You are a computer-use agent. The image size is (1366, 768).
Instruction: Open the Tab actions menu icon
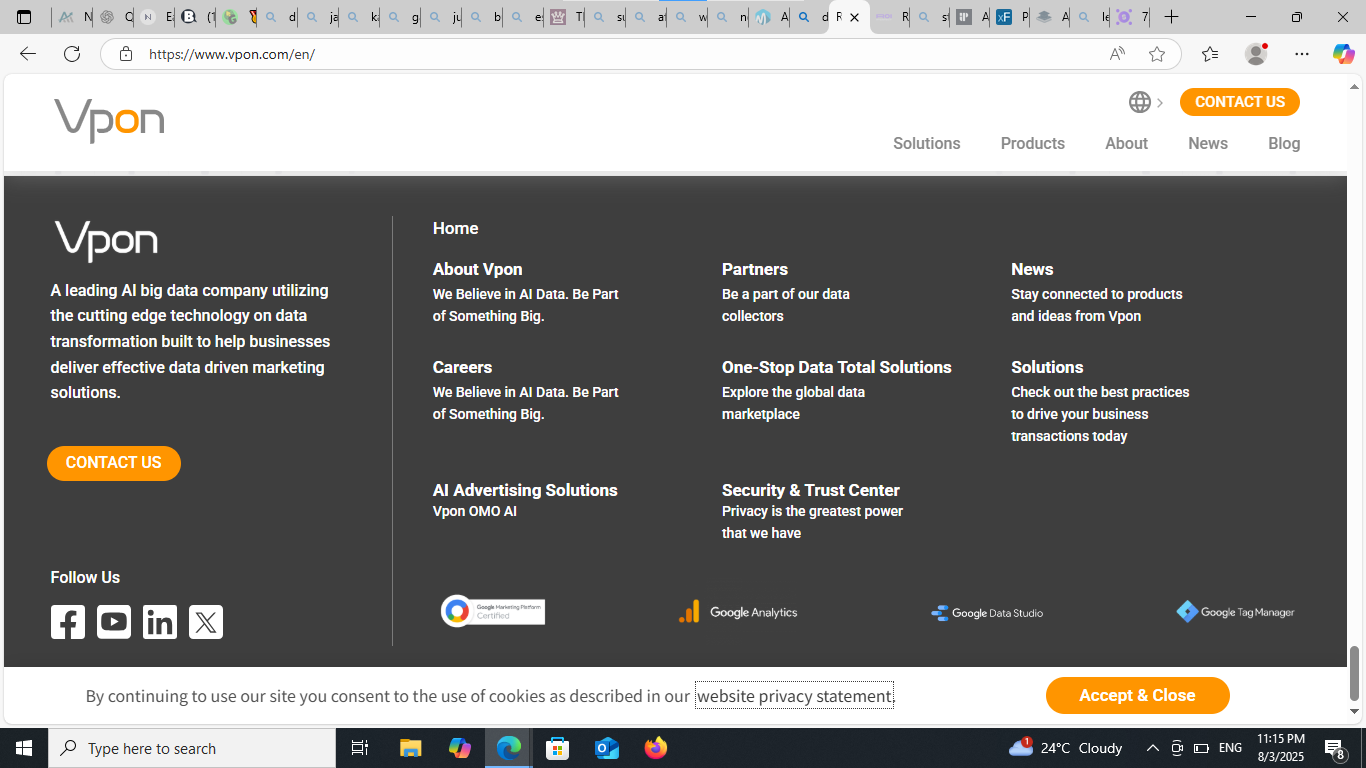tap(24, 17)
